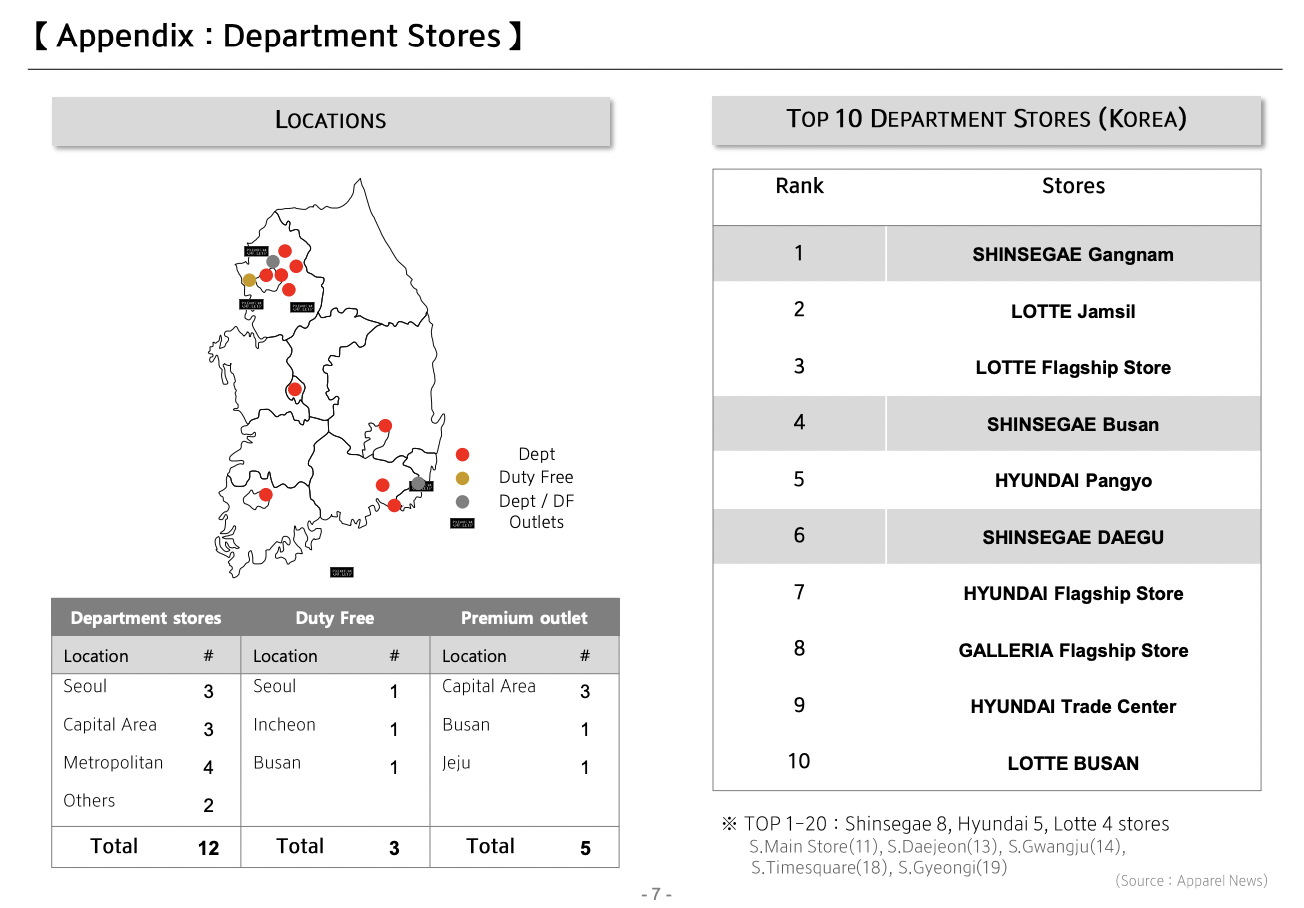Screen dimensions: 1304x908
Task: Click the Department stores total value 12
Action: tap(208, 848)
